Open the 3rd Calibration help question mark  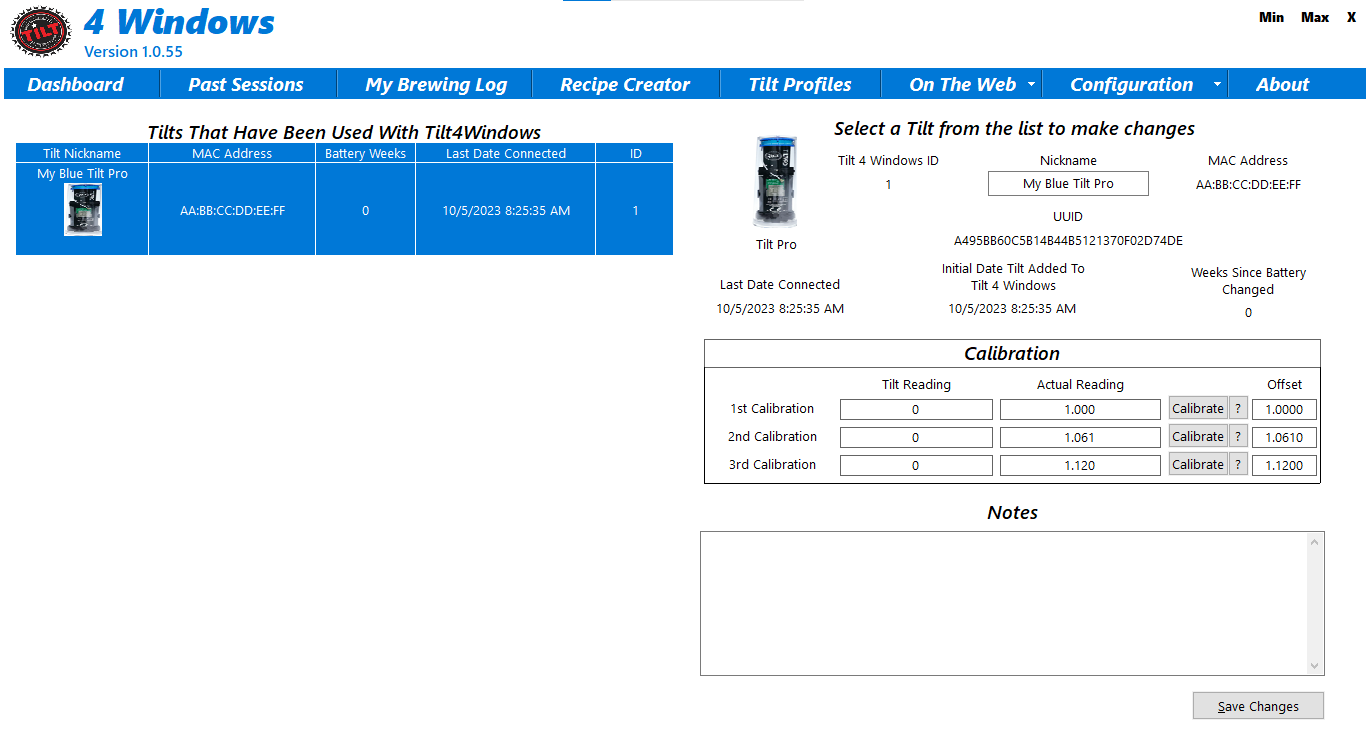click(x=1237, y=464)
